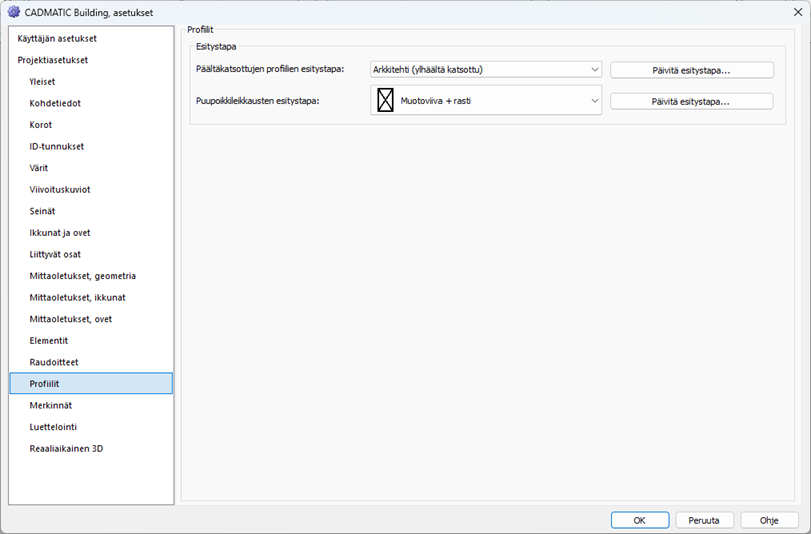Click the crossed-box Muotoviiva + rasti icon
This screenshot has height=534, width=811.
(385, 100)
